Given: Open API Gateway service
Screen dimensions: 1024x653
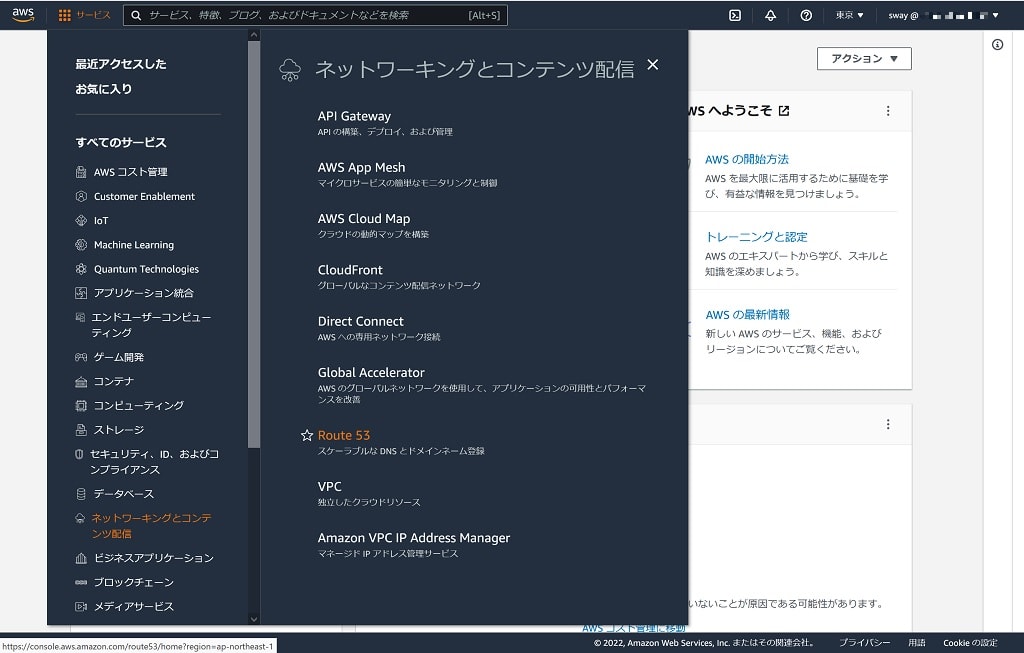Looking at the screenshot, I should [354, 116].
